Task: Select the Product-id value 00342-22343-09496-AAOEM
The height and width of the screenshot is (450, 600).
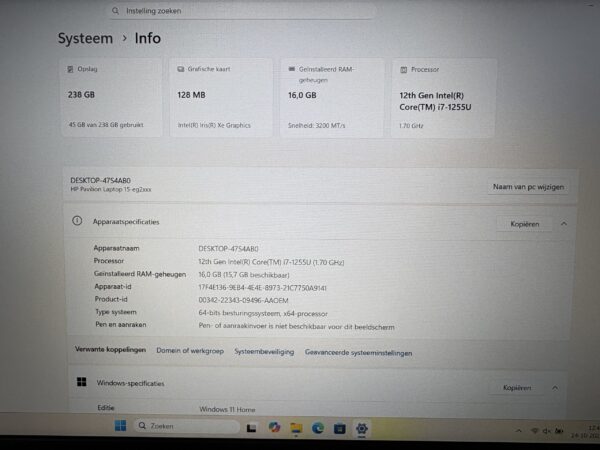Action: coord(243,300)
